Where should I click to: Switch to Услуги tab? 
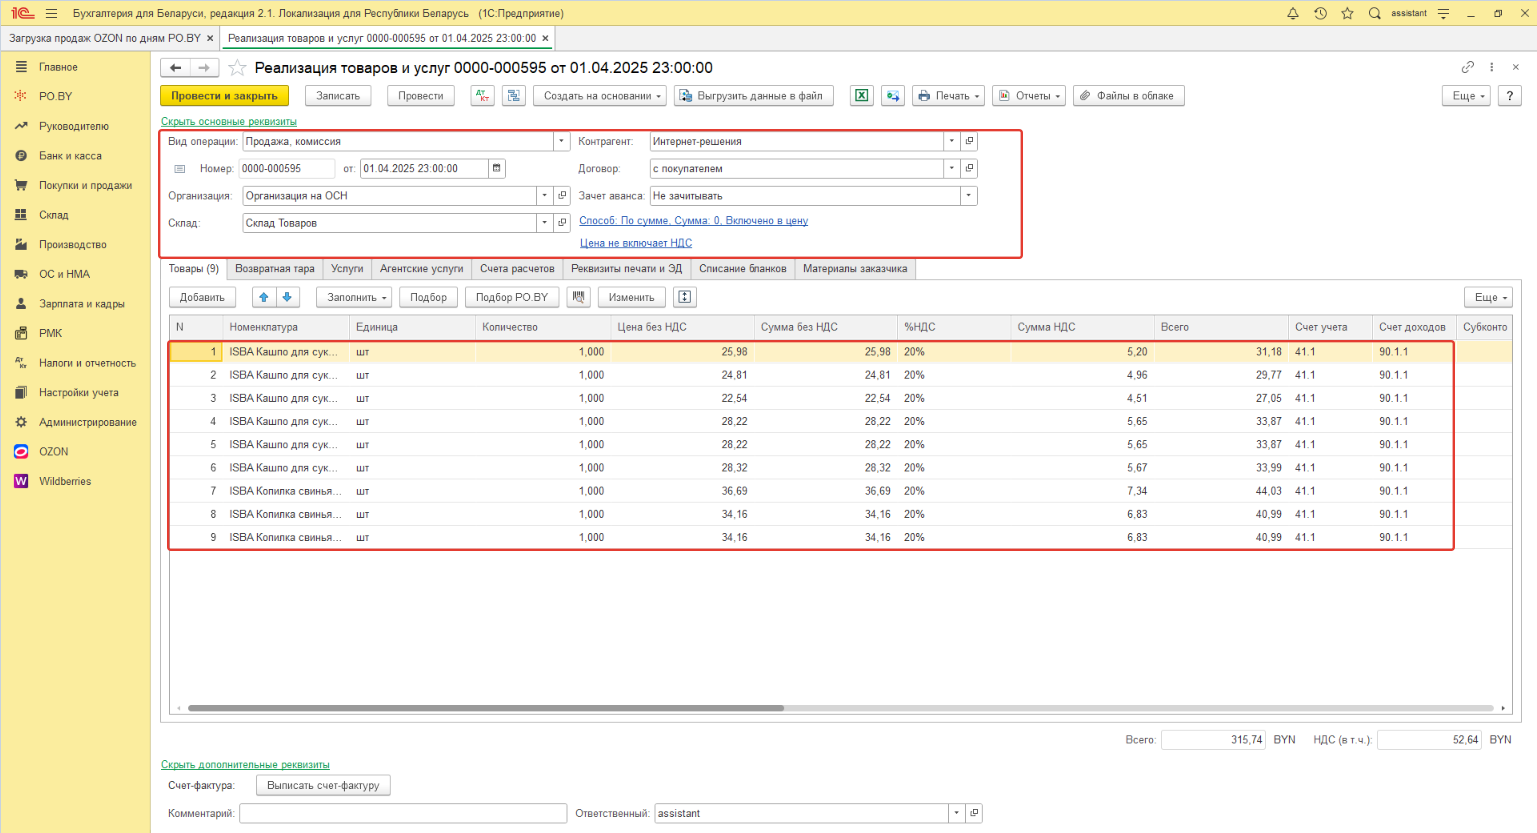(x=347, y=269)
